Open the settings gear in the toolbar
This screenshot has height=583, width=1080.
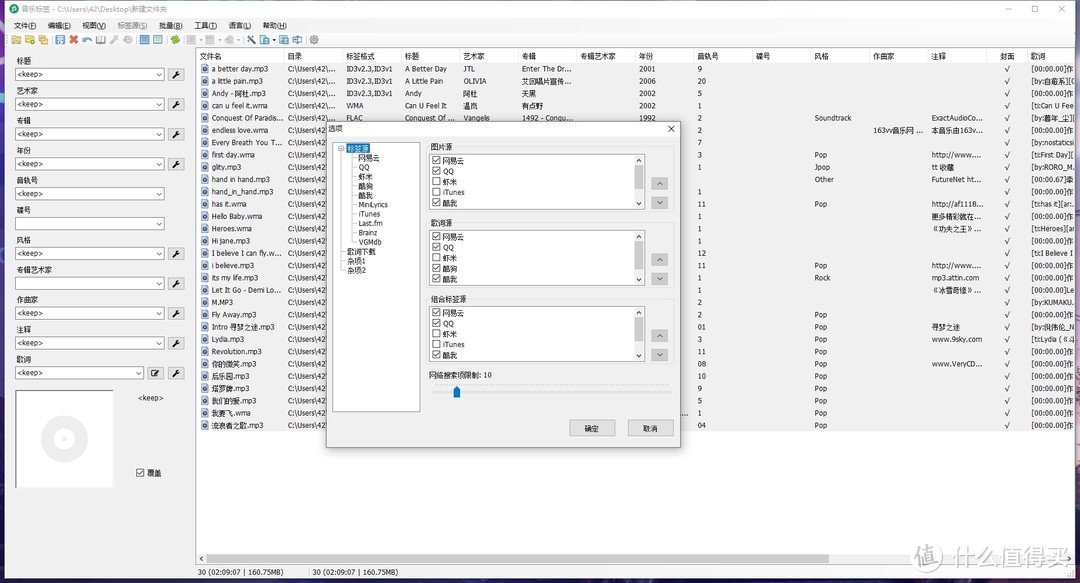(314, 40)
